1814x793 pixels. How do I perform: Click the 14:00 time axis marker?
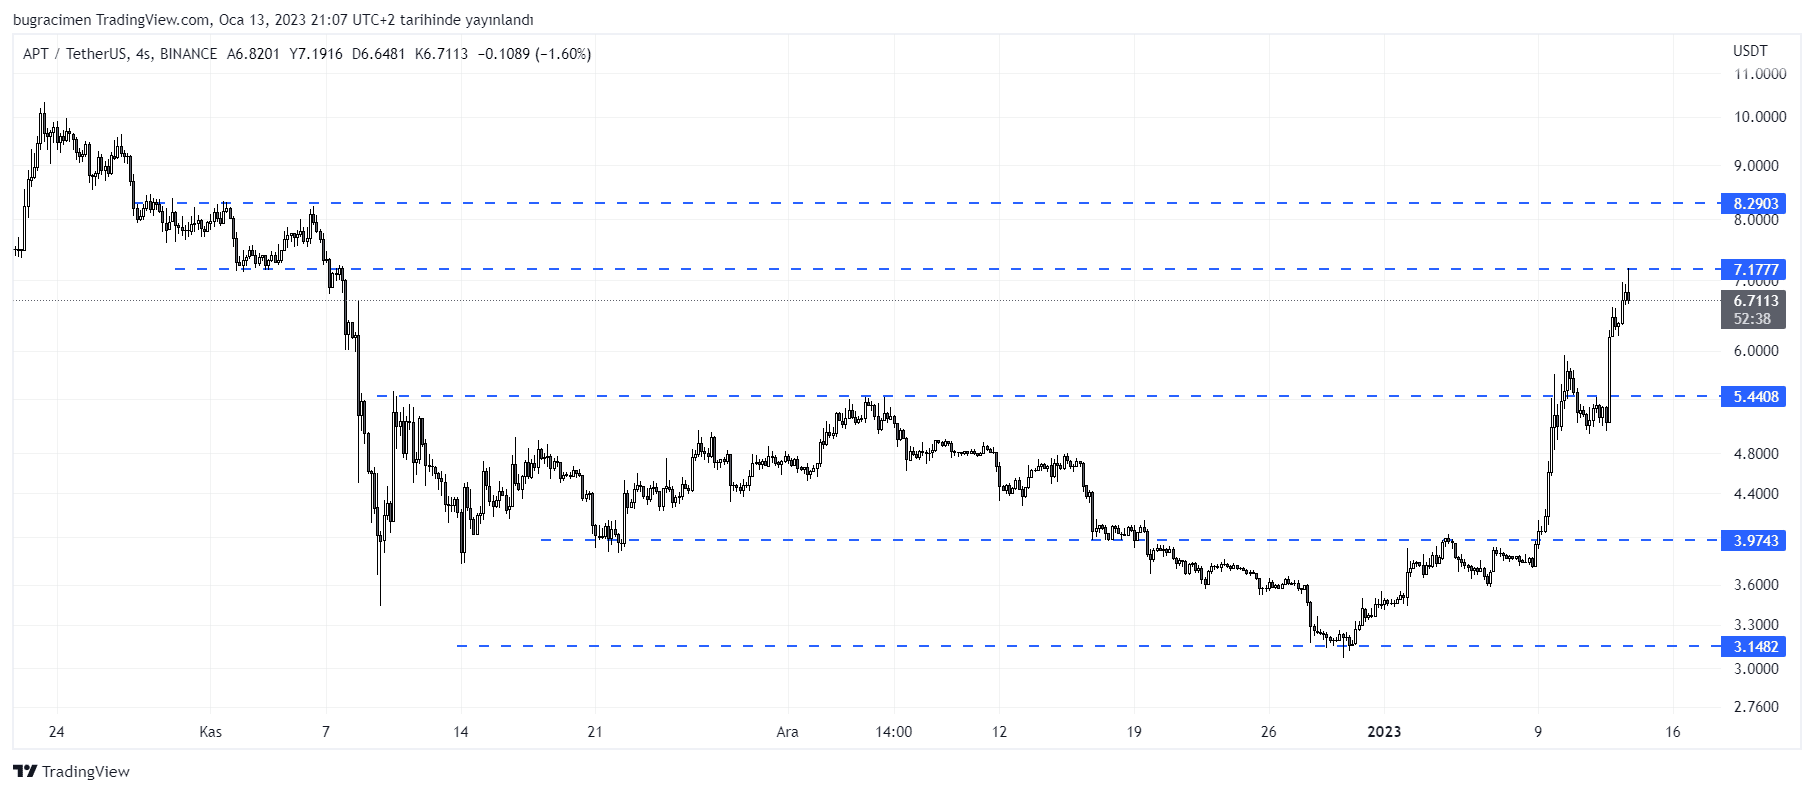(x=893, y=732)
